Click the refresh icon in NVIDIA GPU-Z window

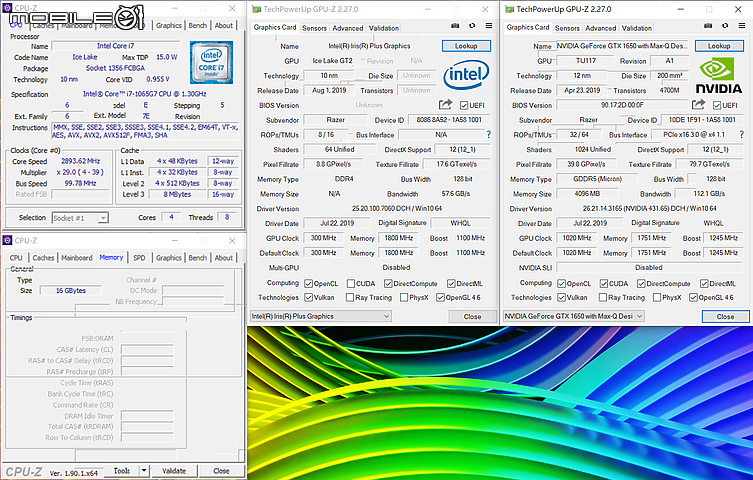725,26
